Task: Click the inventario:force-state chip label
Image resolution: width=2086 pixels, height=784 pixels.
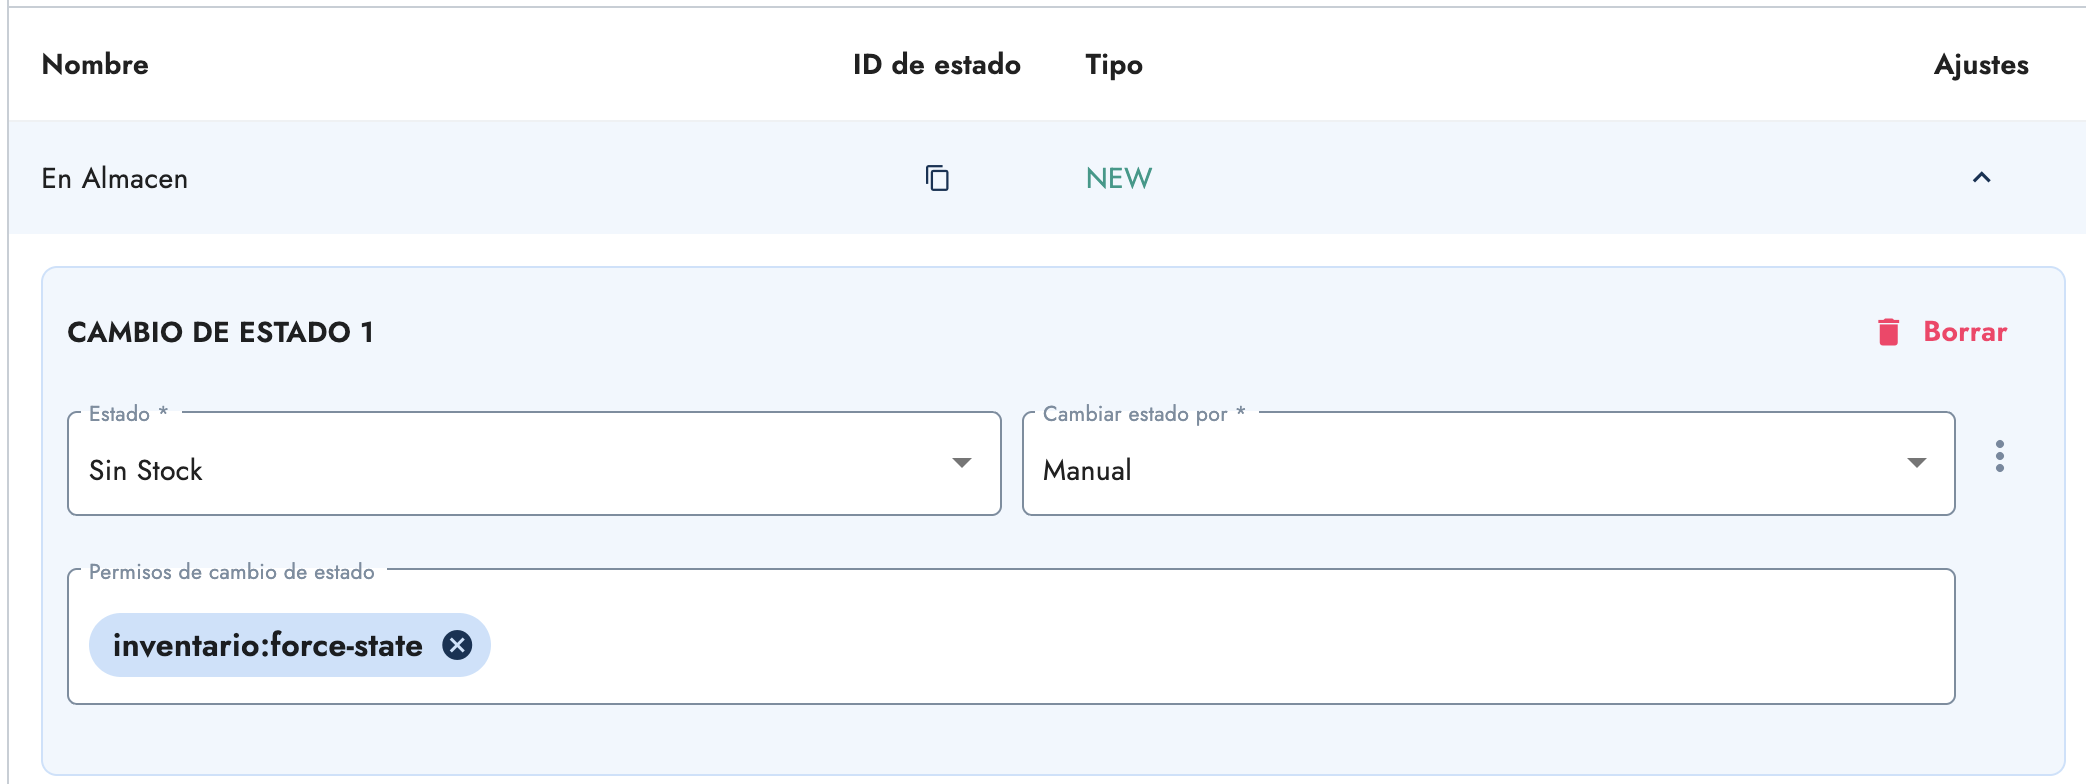Action: (x=267, y=645)
